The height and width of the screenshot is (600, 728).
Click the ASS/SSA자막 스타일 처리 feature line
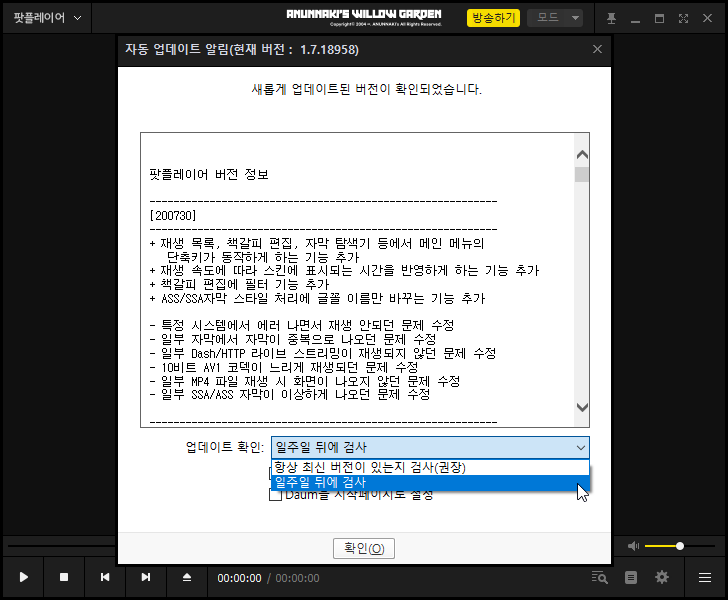click(317, 298)
